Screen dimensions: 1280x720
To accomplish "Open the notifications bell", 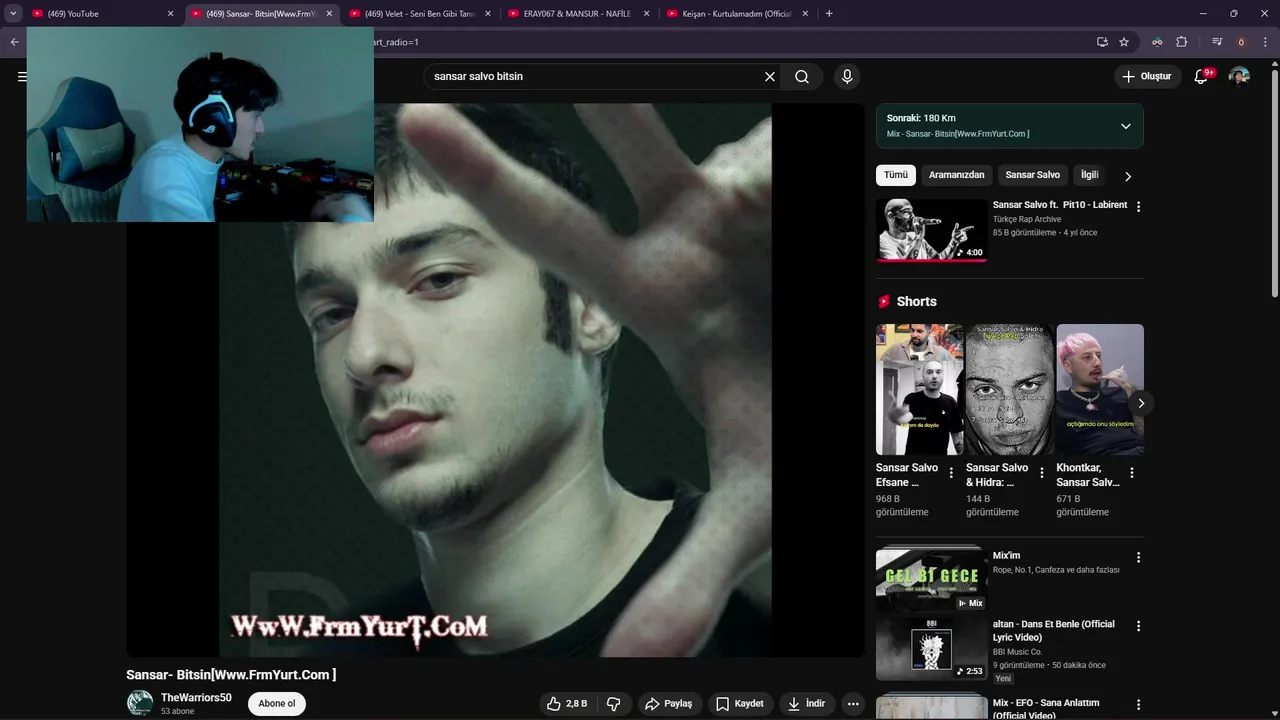I will click(x=1202, y=76).
